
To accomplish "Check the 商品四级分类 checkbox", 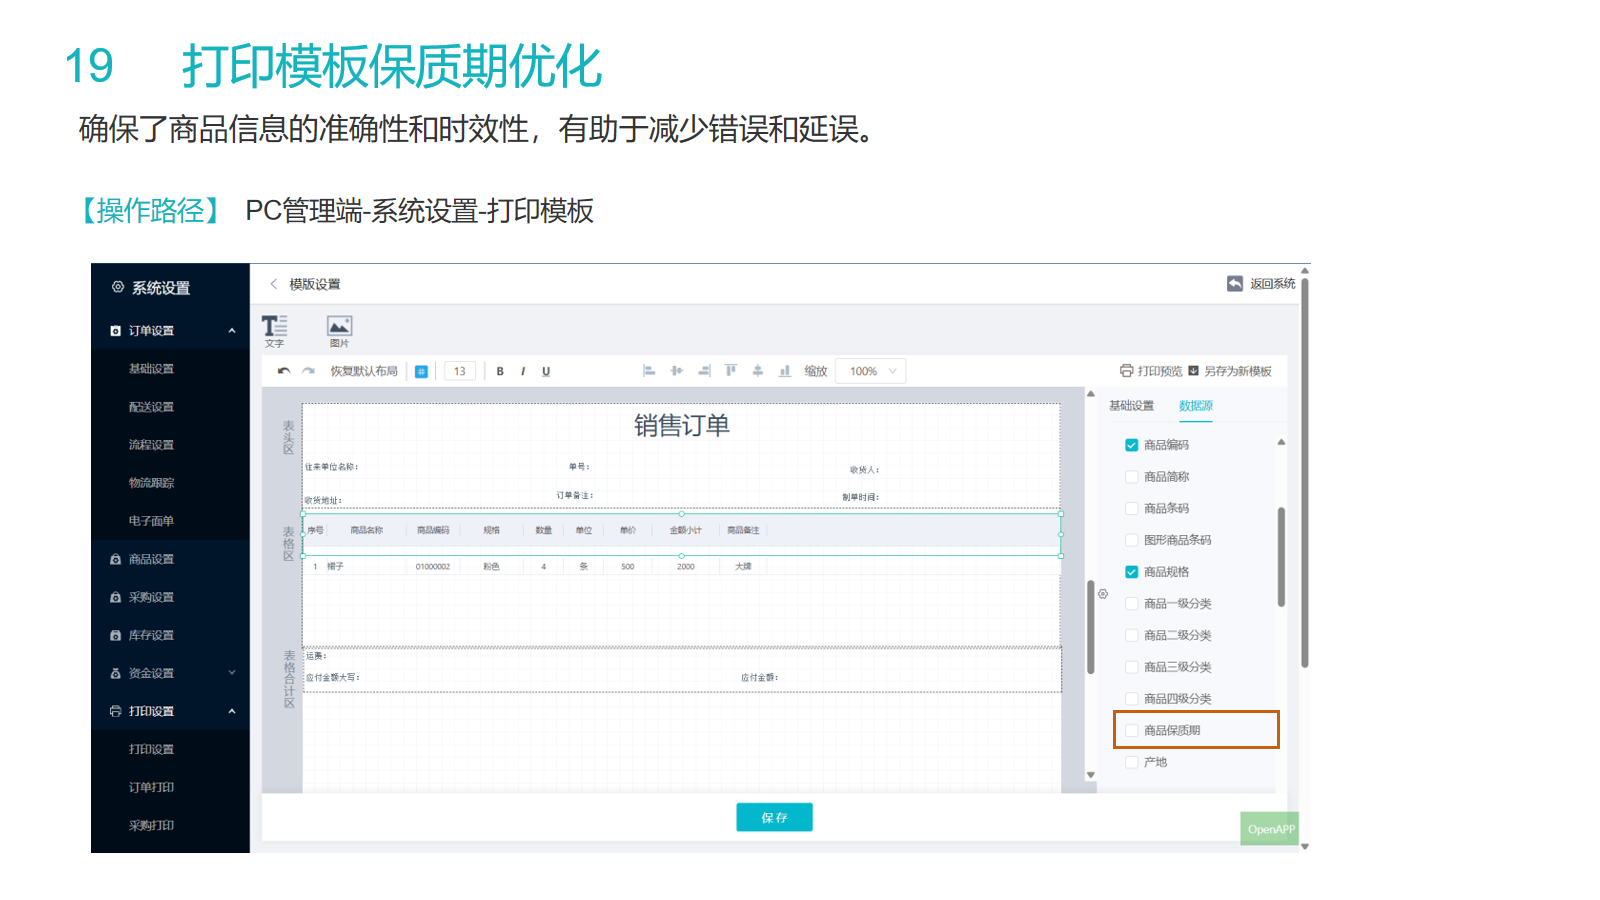I will (x=1132, y=699).
